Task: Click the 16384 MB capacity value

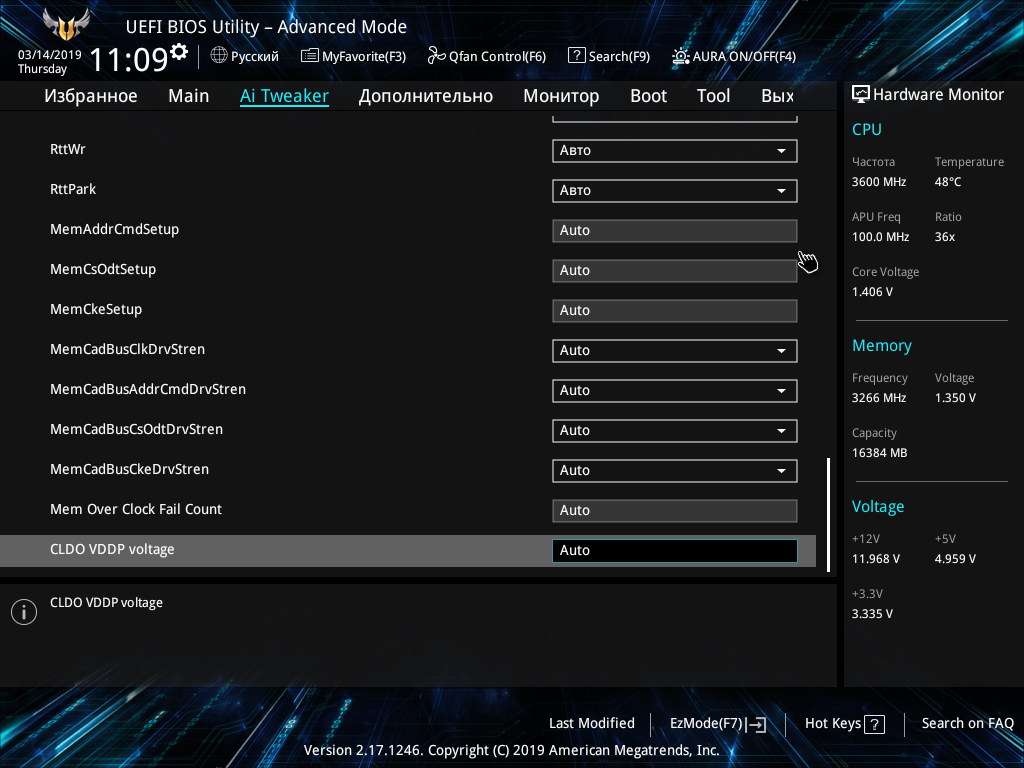Action: point(880,453)
